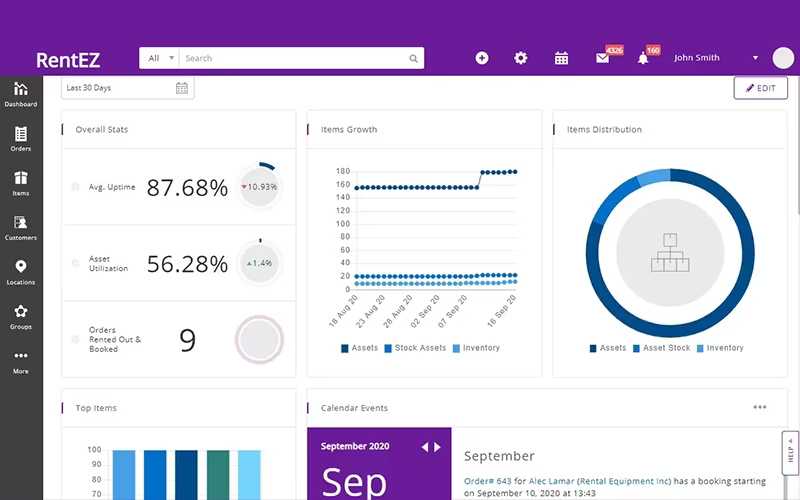Open the Dashboard sidebar icon
The image size is (800, 500).
click(21, 94)
